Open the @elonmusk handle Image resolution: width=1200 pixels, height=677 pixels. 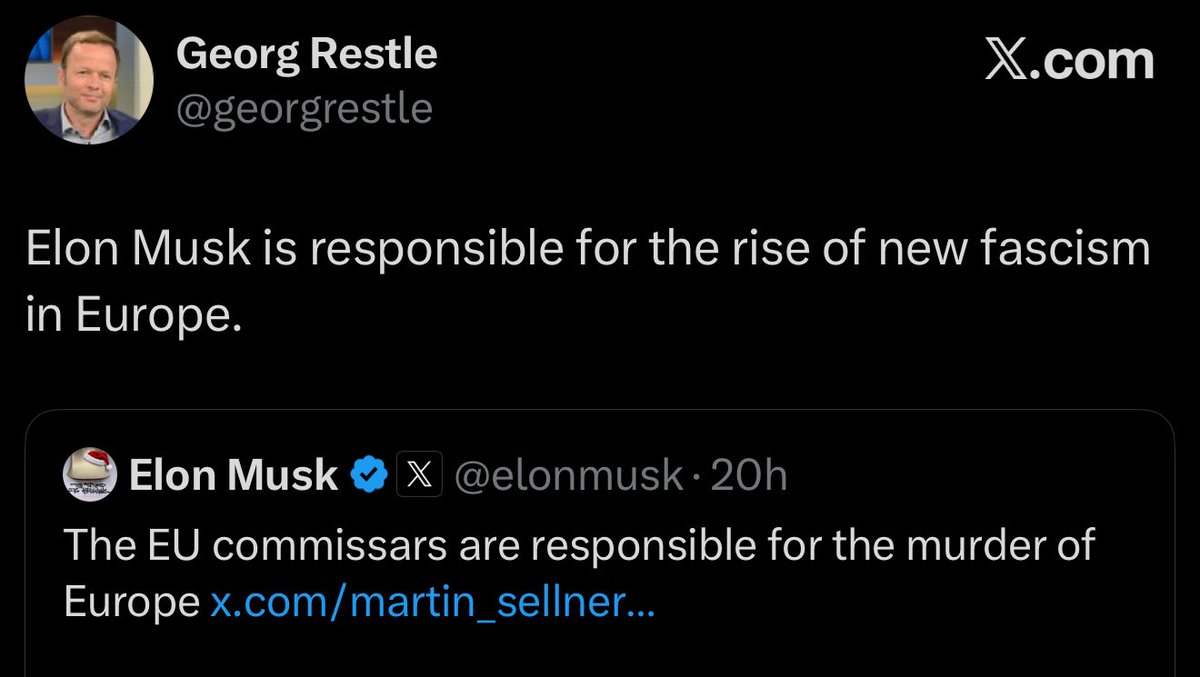567,476
